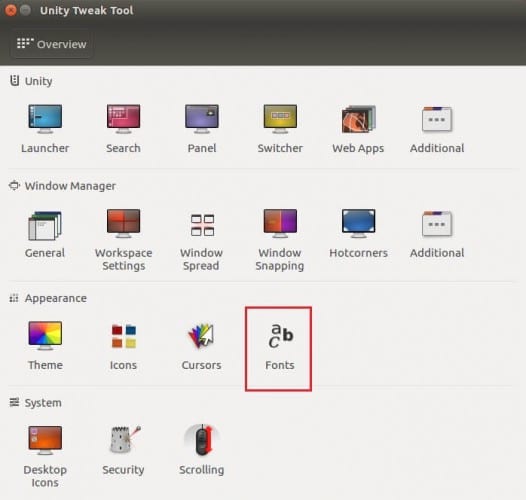Open Additional settings under Window Manager
Image resolution: width=526 pixels, height=500 pixels.
coord(437,224)
